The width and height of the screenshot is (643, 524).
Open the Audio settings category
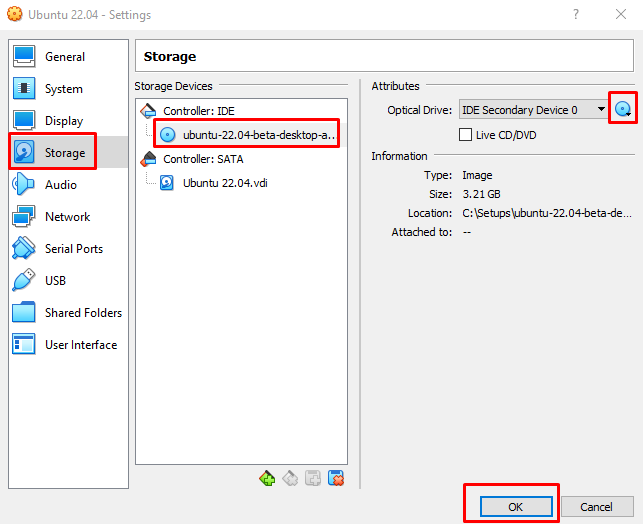(x=68, y=185)
